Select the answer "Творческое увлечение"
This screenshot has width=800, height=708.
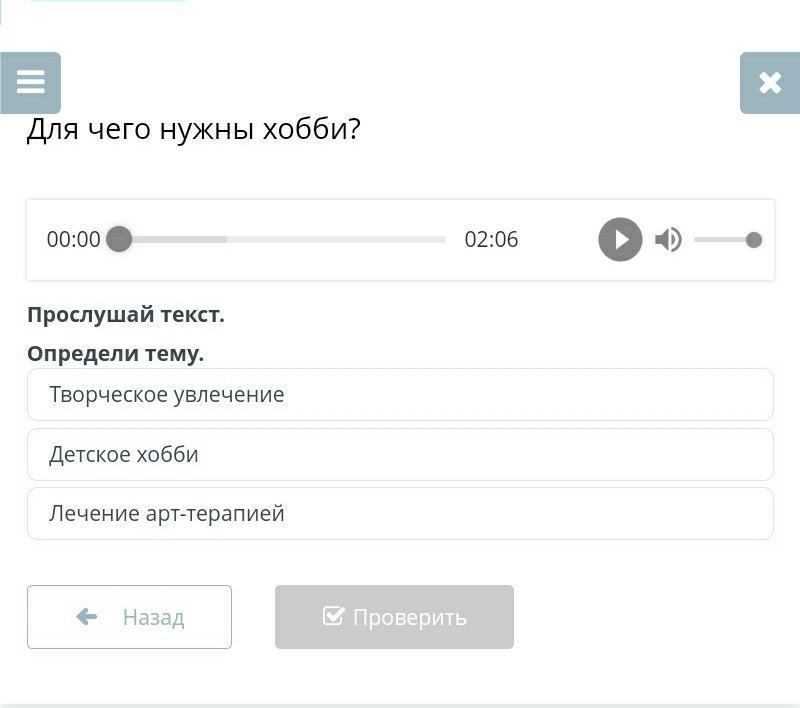[400, 395]
